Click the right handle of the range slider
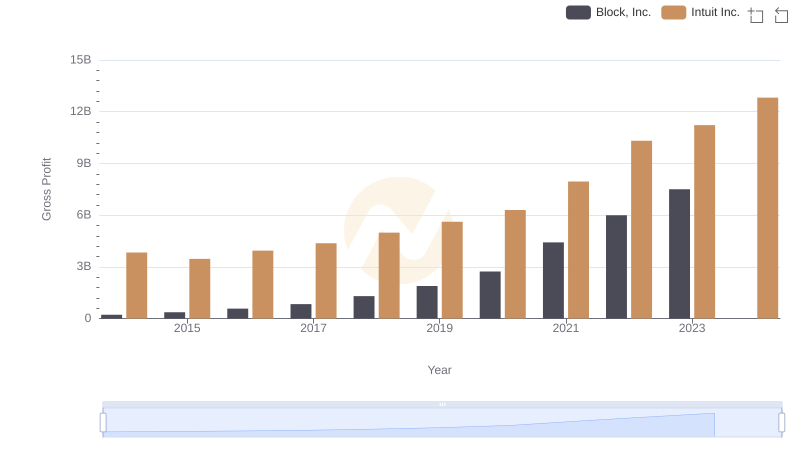The height and width of the screenshot is (461, 800). [782, 423]
